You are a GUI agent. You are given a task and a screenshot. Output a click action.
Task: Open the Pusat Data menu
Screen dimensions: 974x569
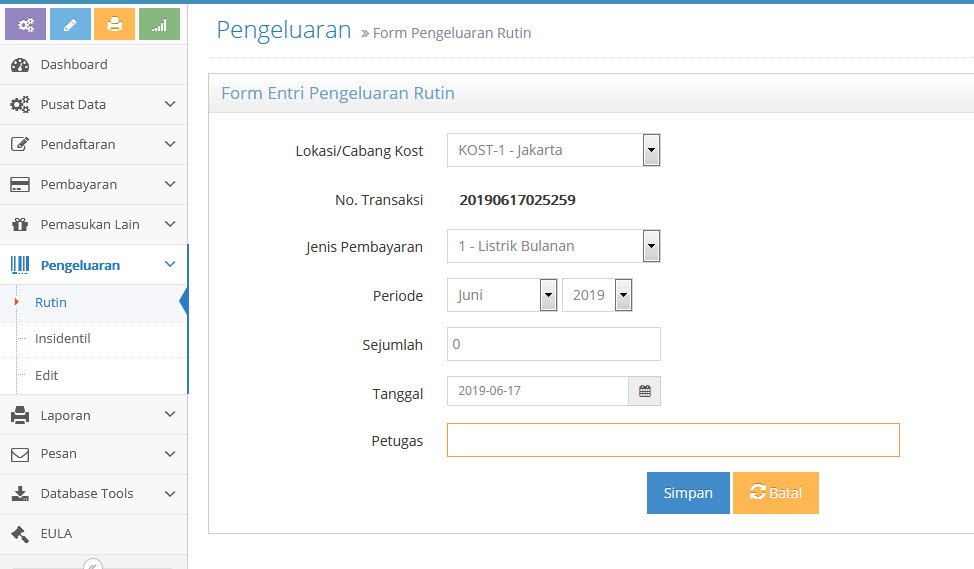(x=93, y=104)
